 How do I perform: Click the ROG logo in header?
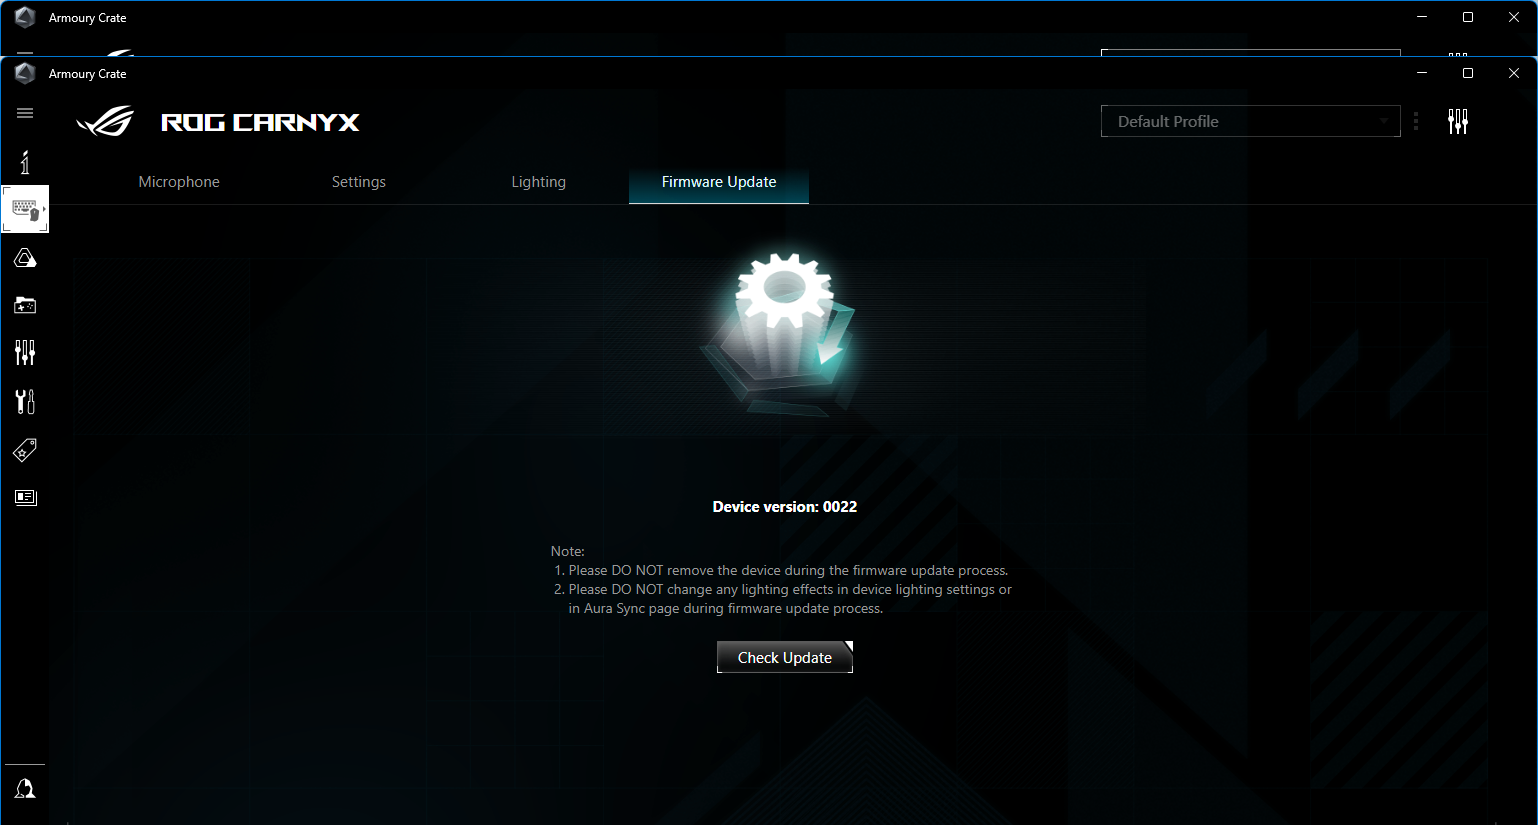click(105, 122)
